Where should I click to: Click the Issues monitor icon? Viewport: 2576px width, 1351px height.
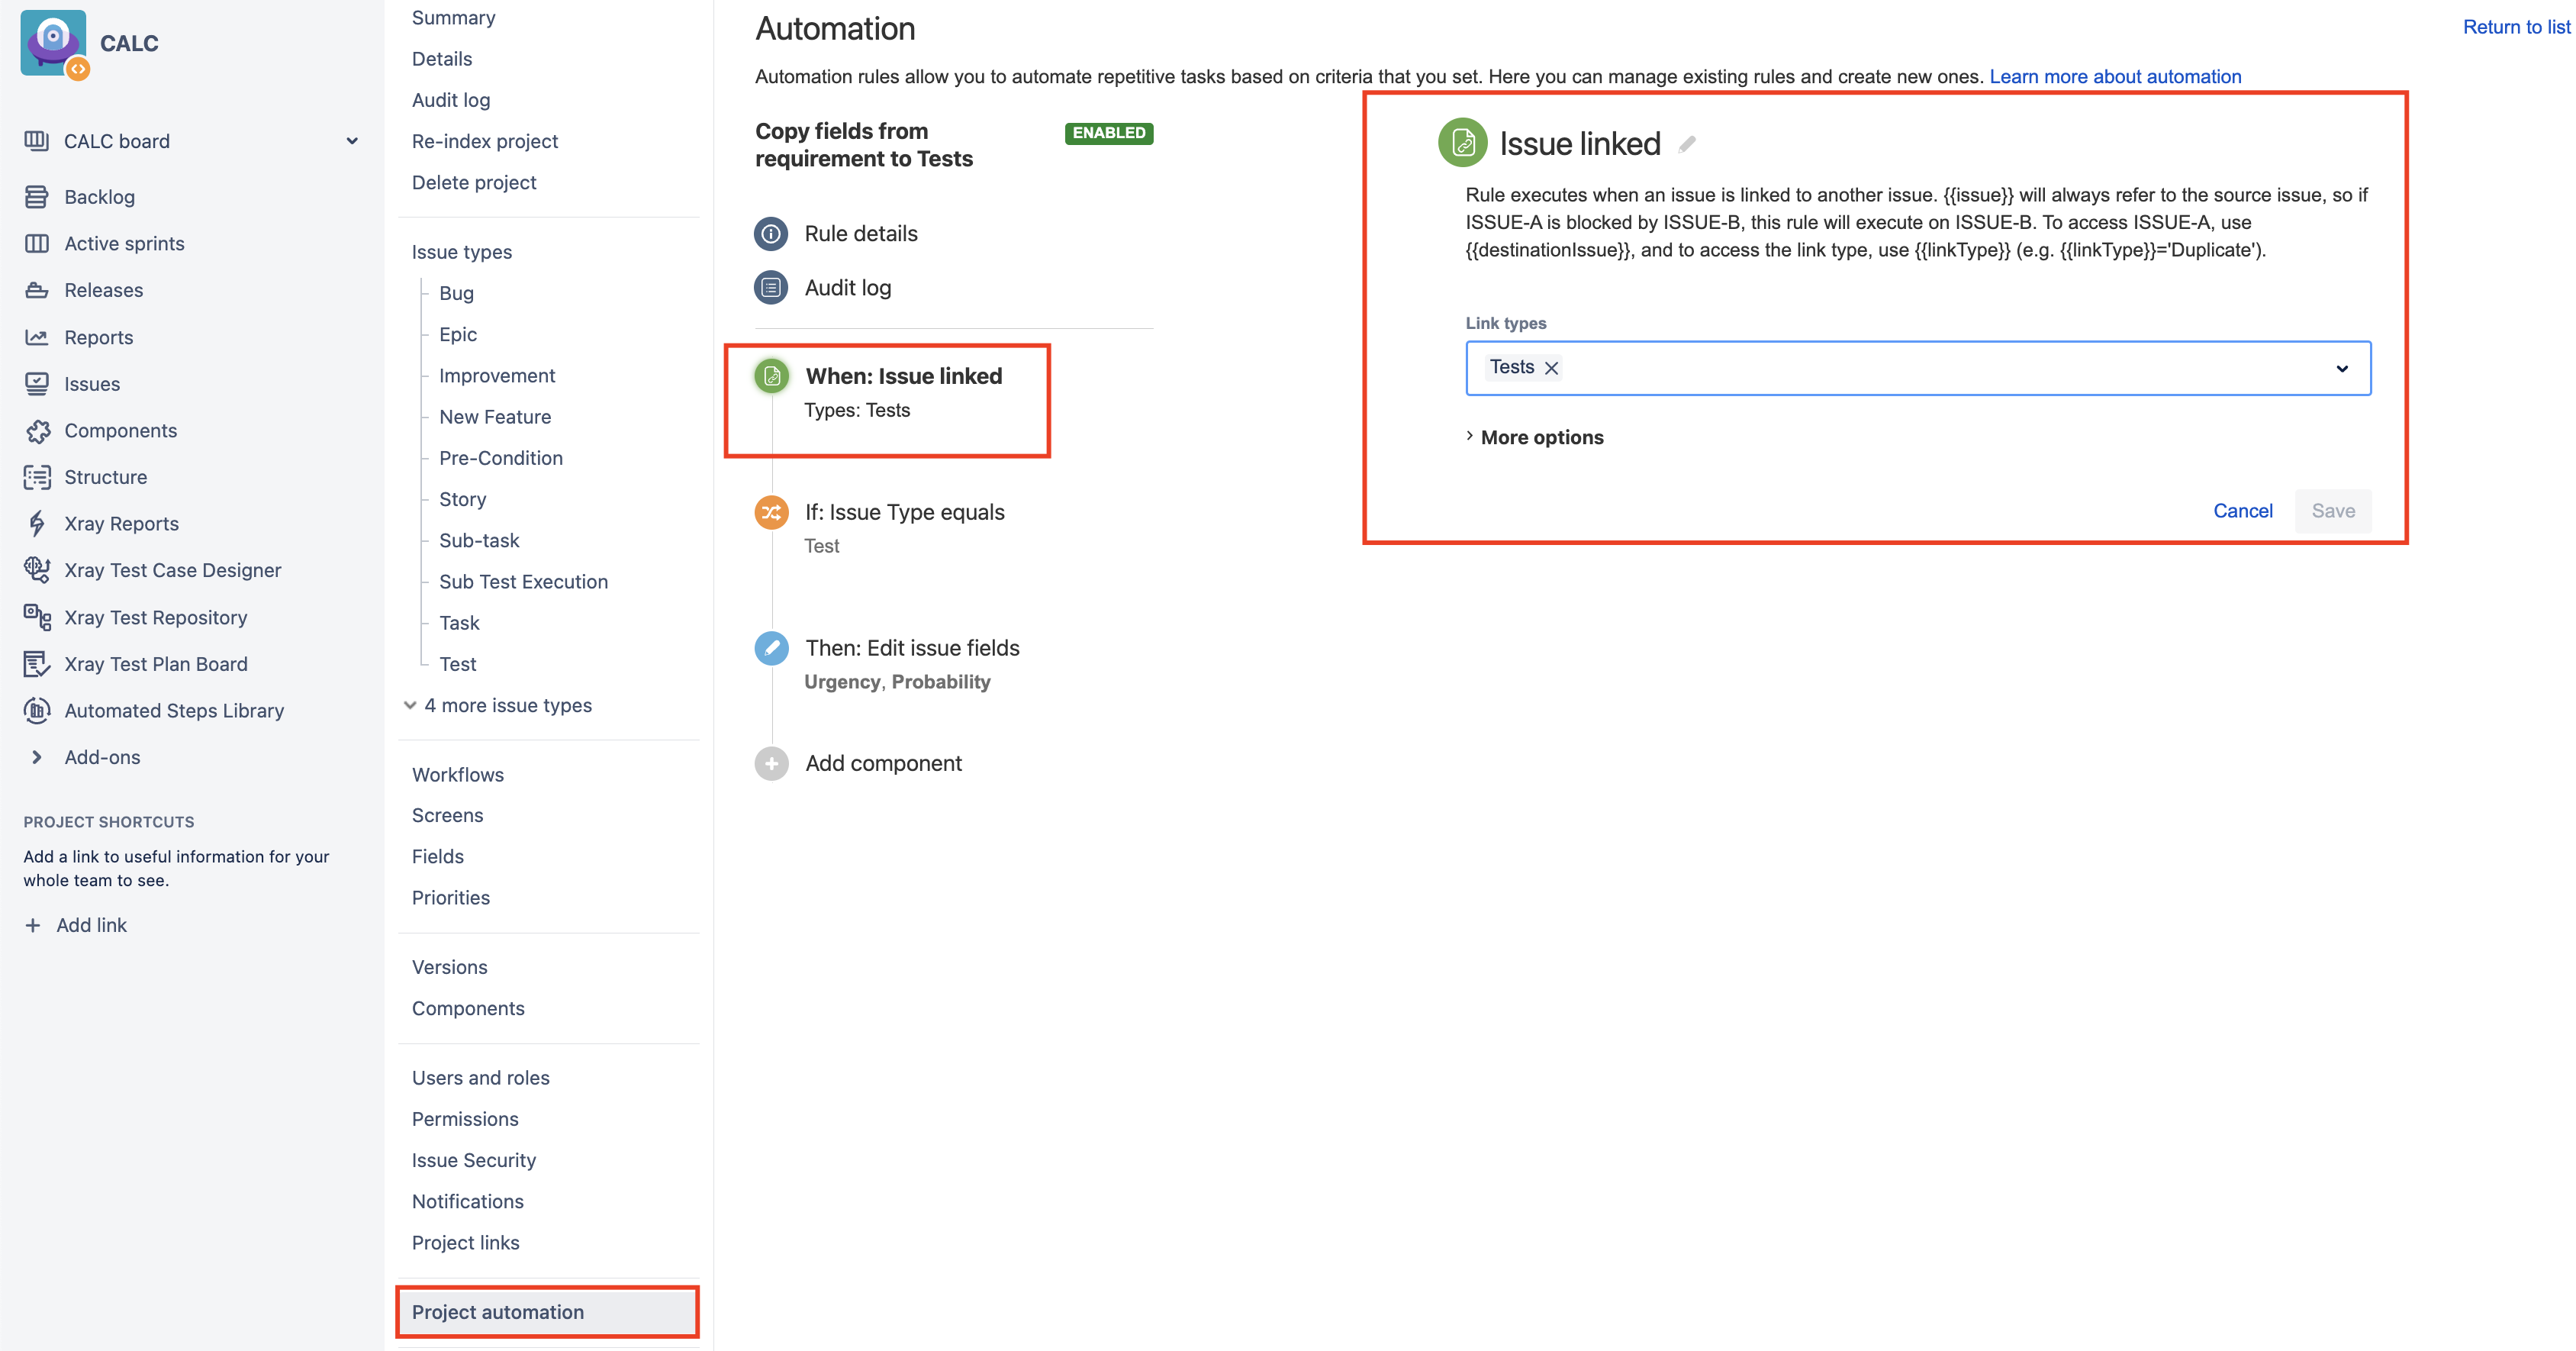[x=36, y=384]
